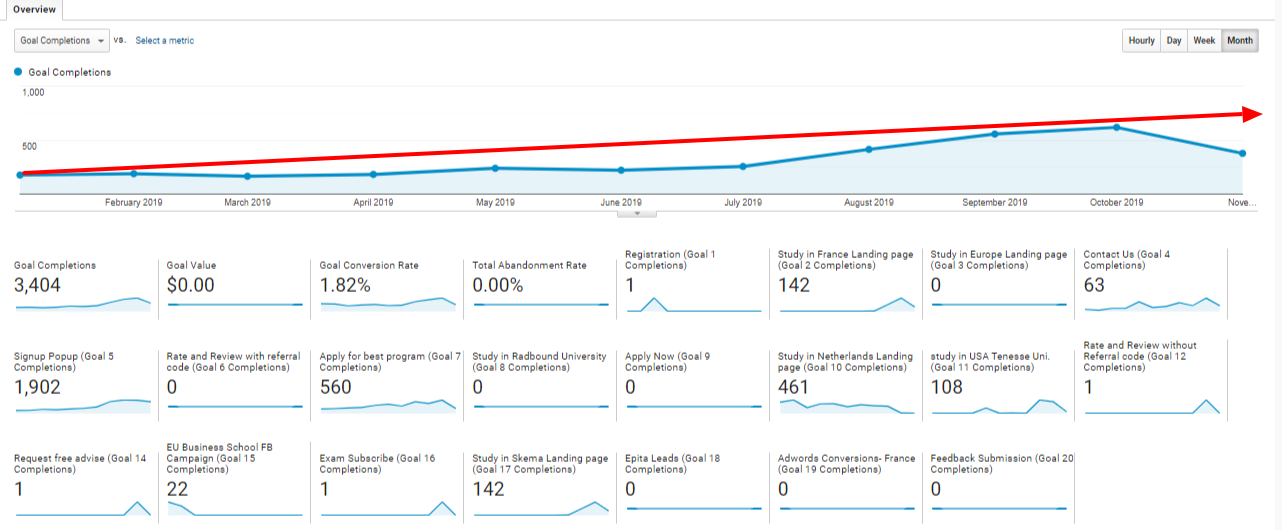Open the Total Abandonment Rate sparkline

pyautogui.click(x=541, y=304)
